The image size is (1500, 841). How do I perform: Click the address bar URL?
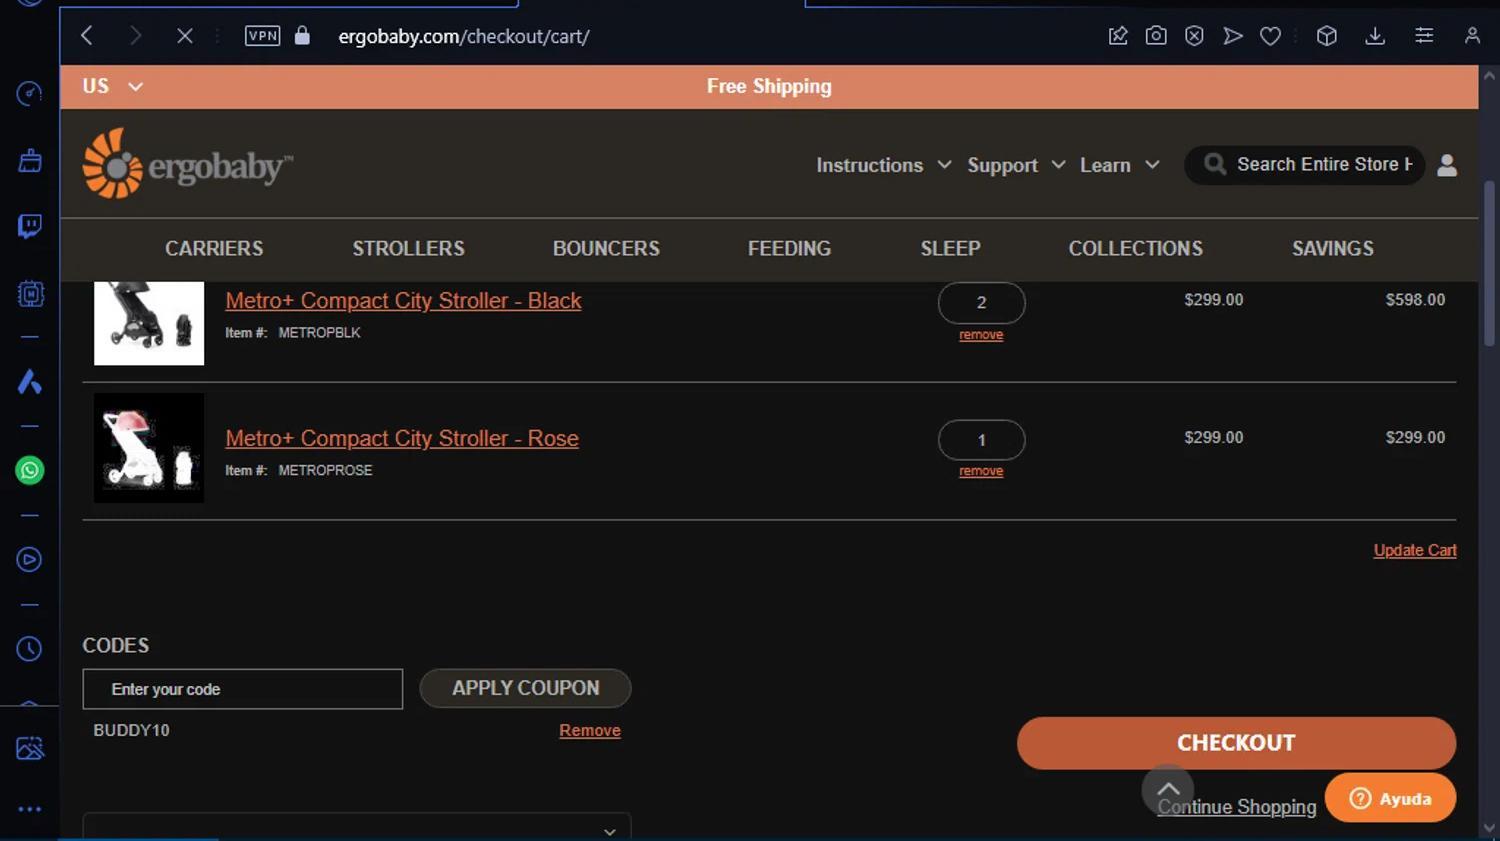pos(463,37)
